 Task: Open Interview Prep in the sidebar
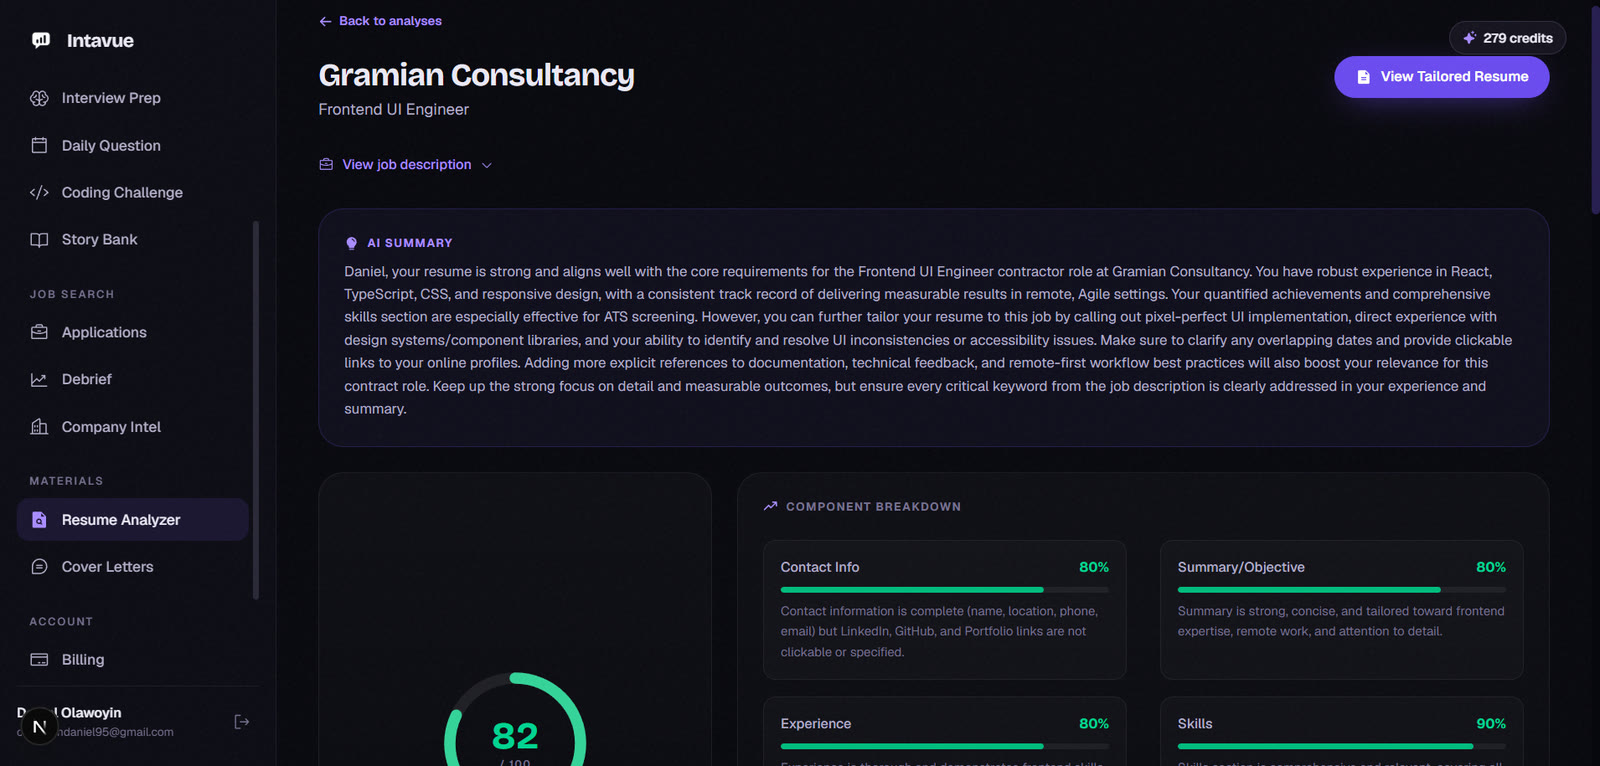click(x=132, y=98)
